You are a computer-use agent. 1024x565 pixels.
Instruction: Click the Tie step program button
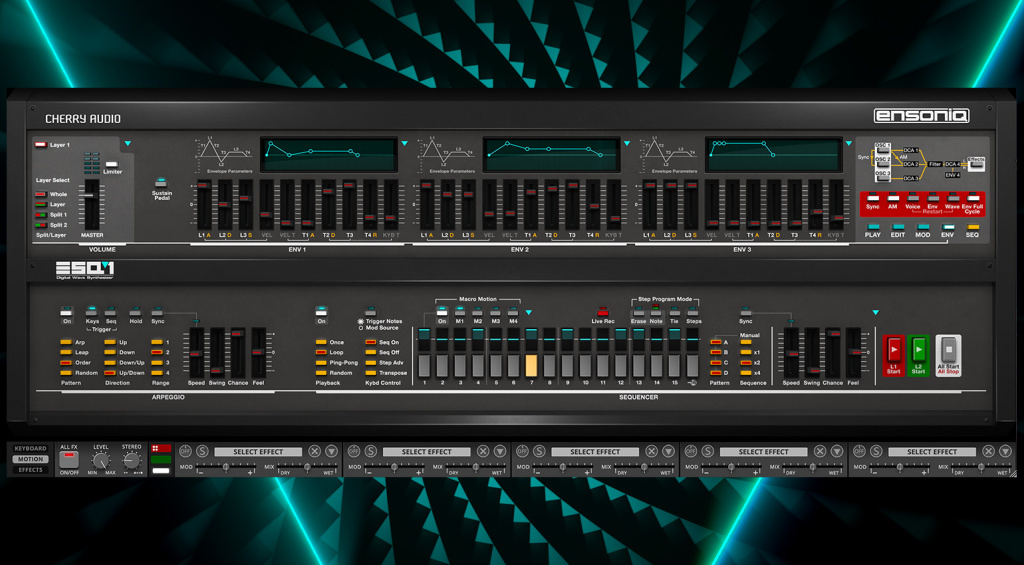click(675, 312)
